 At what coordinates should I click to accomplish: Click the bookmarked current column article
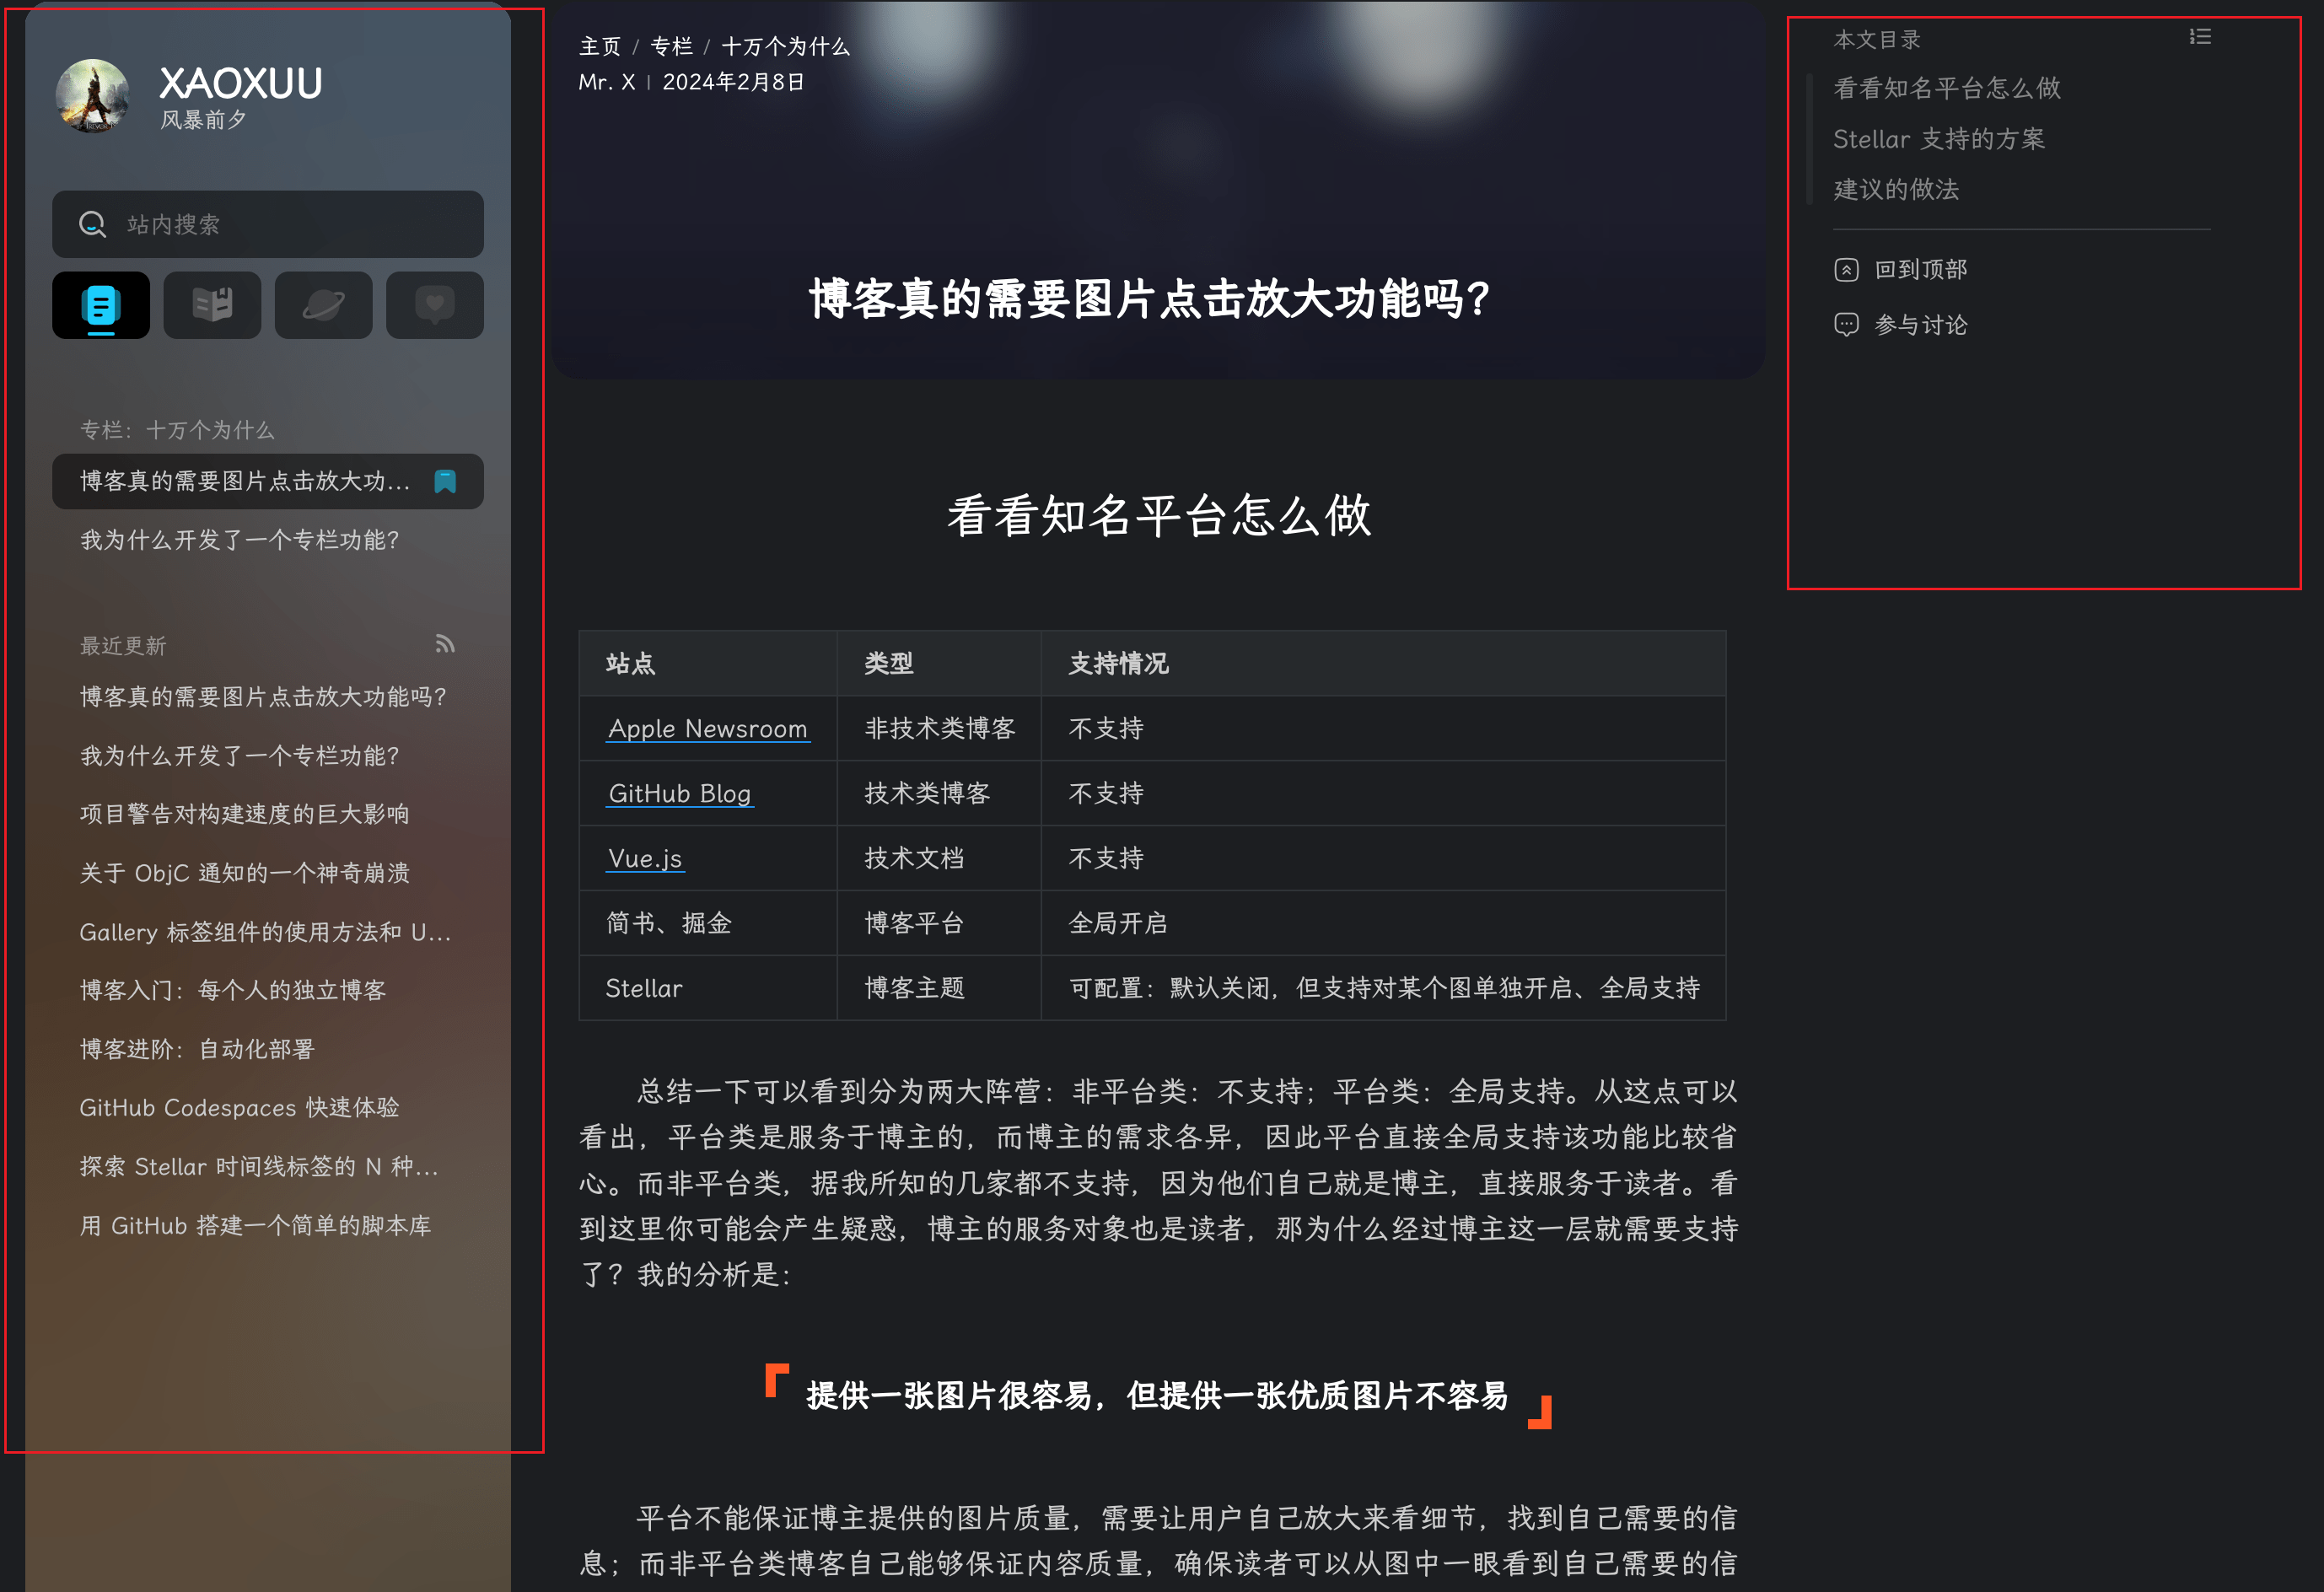point(246,481)
